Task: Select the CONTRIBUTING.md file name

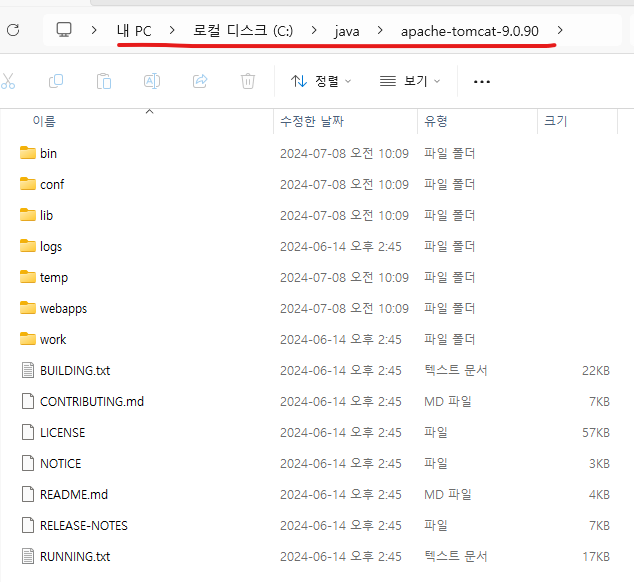Action: point(92,402)
